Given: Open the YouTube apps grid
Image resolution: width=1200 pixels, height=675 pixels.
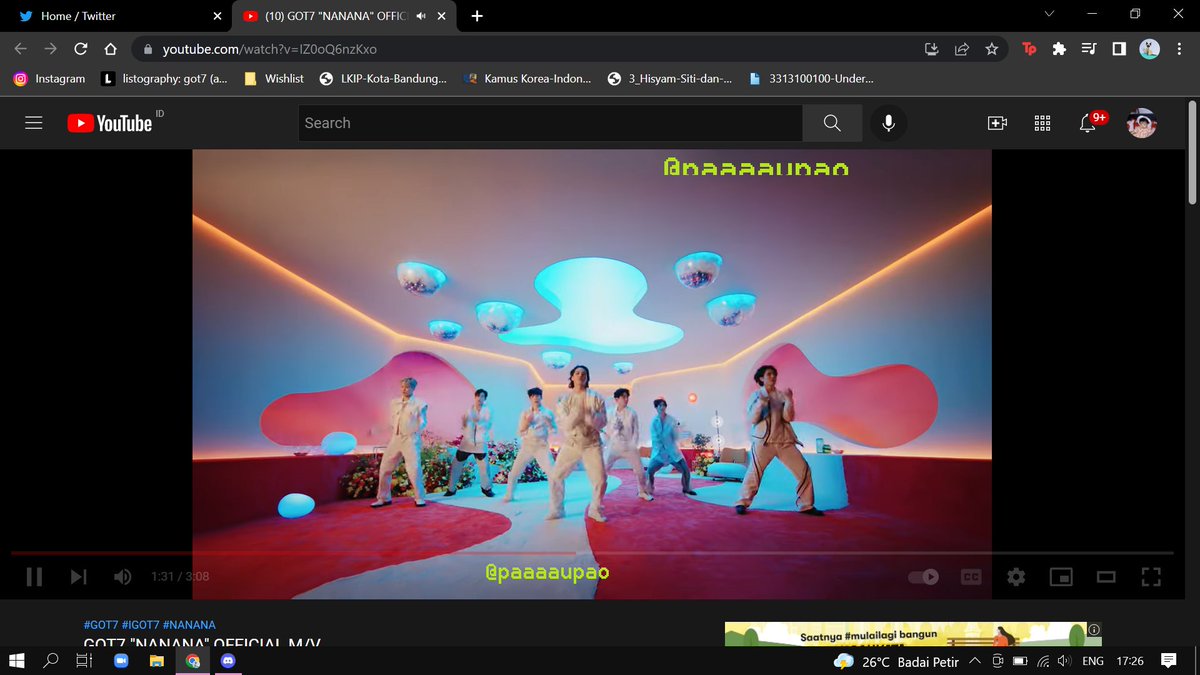Looking at the screenshot, I should click(x=1042, y=123).
